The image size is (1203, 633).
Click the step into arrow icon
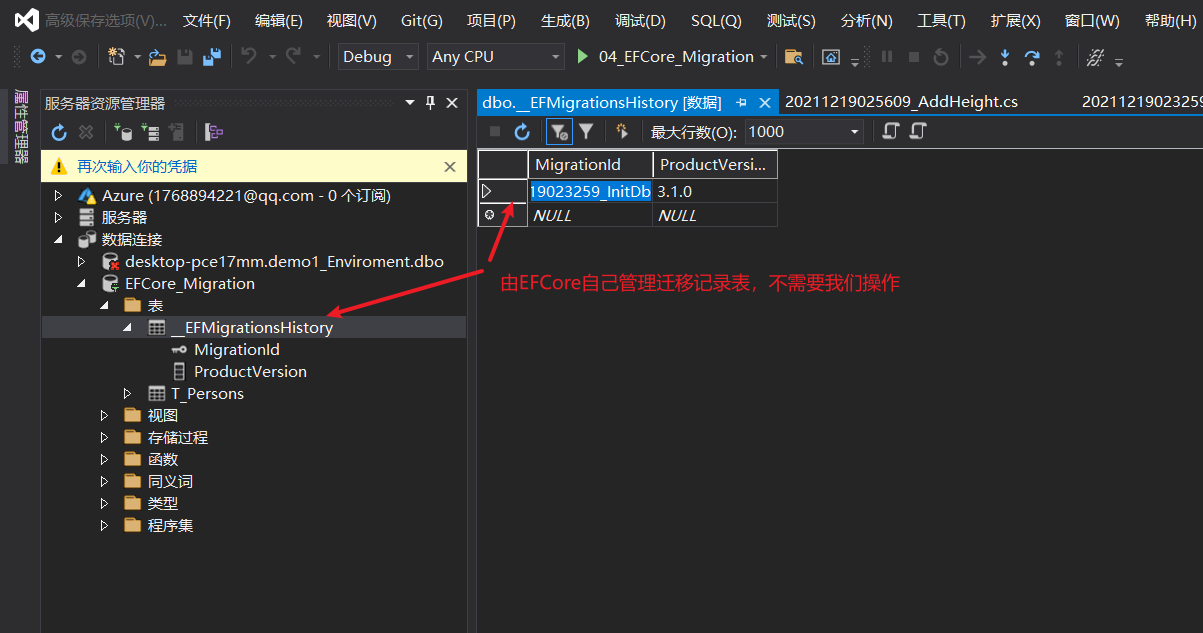[x=1005, y=58]
